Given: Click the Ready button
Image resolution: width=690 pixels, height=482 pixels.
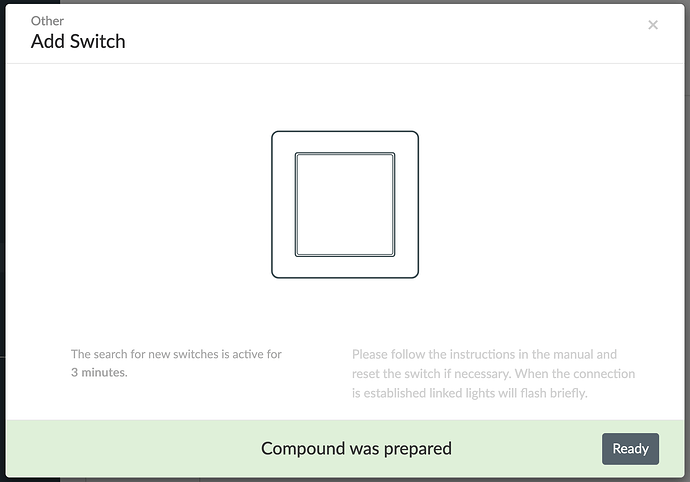Looking at the screenshot, I should point(630,449).
